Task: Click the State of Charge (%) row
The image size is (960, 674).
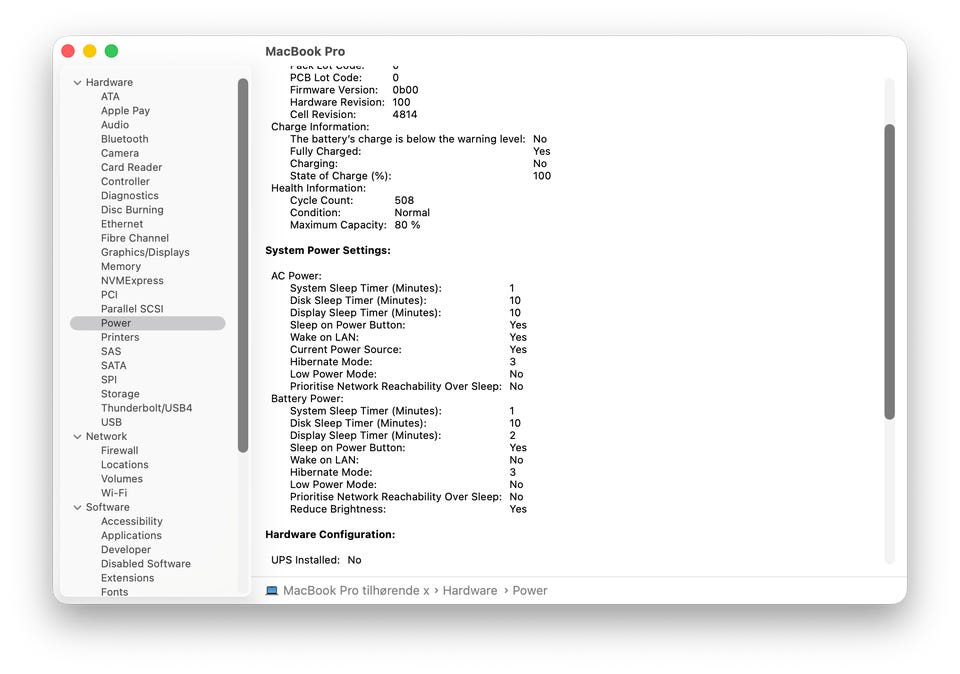Action: pyautogui.click(x=421, y=176)
